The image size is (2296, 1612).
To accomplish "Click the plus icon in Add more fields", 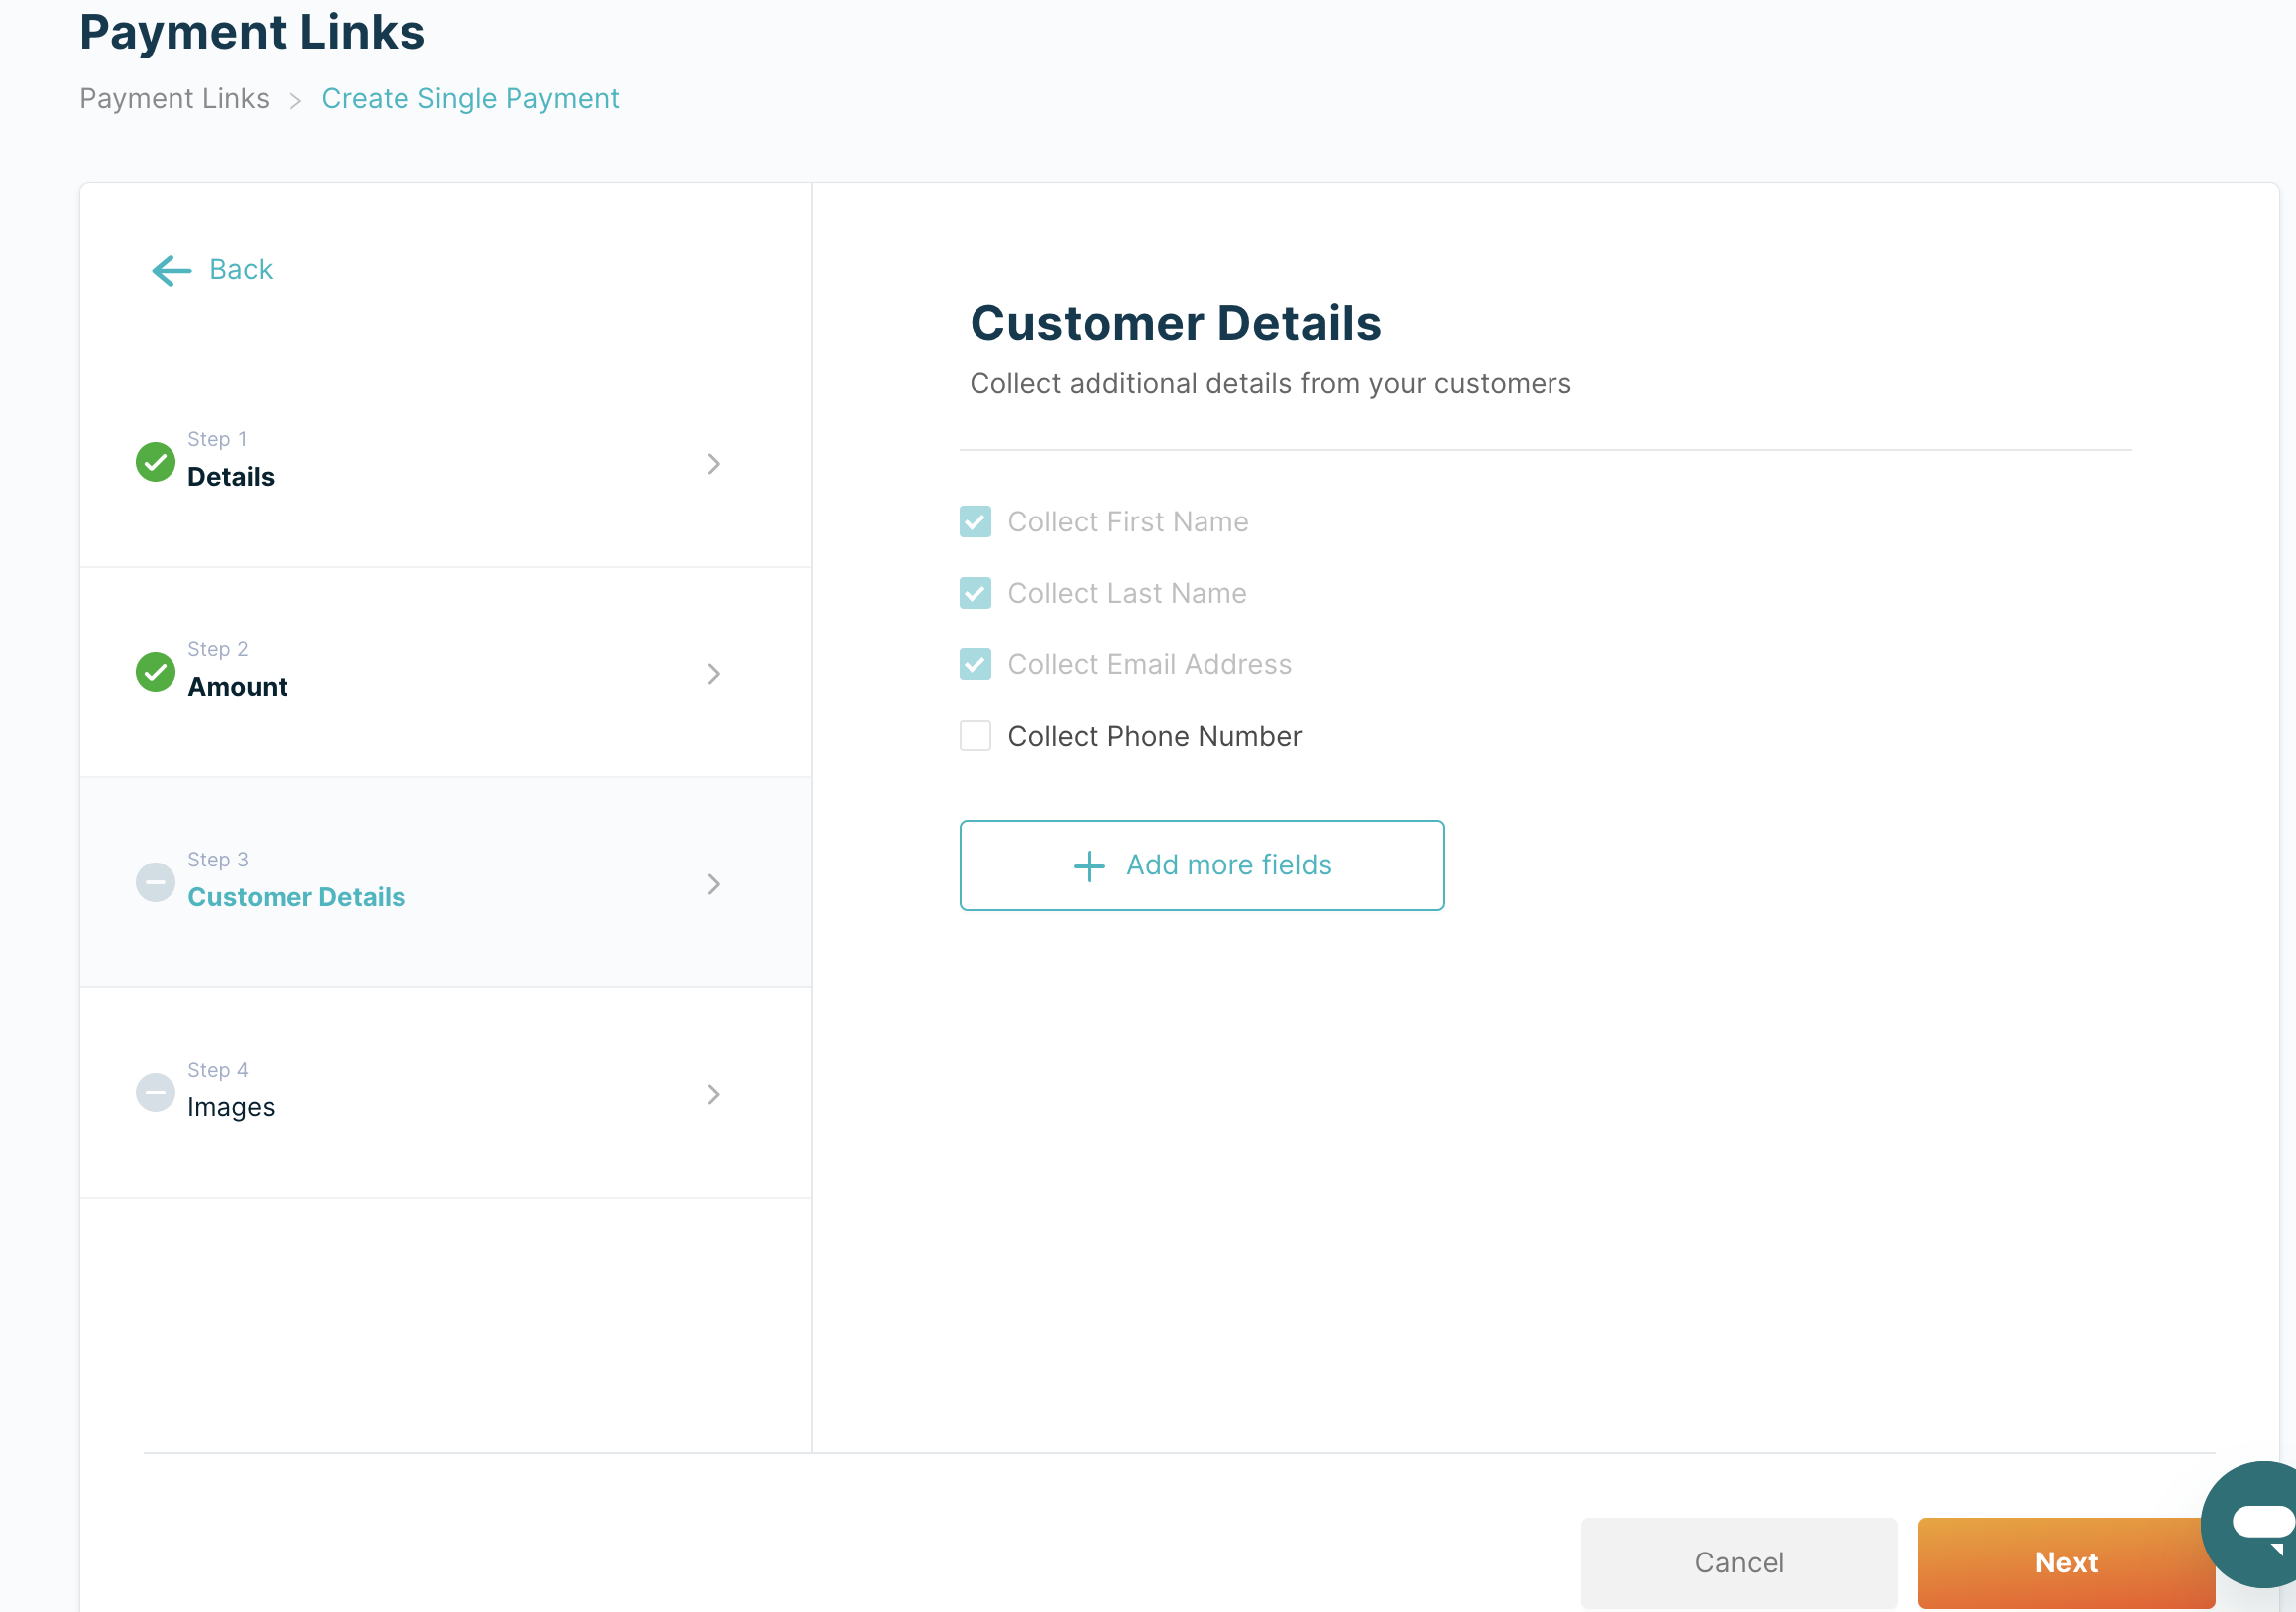I will click(x=1088, y=866).
